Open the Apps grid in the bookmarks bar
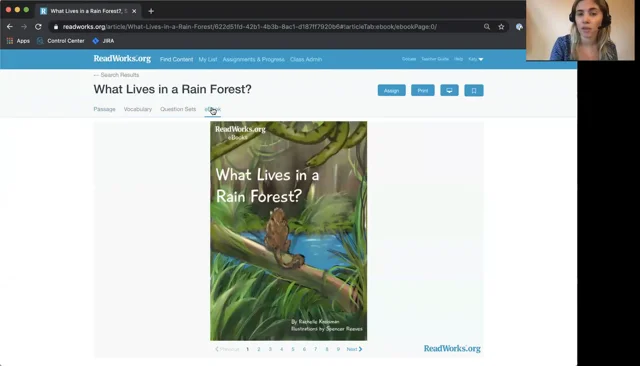640x366 pixels. 18,41
